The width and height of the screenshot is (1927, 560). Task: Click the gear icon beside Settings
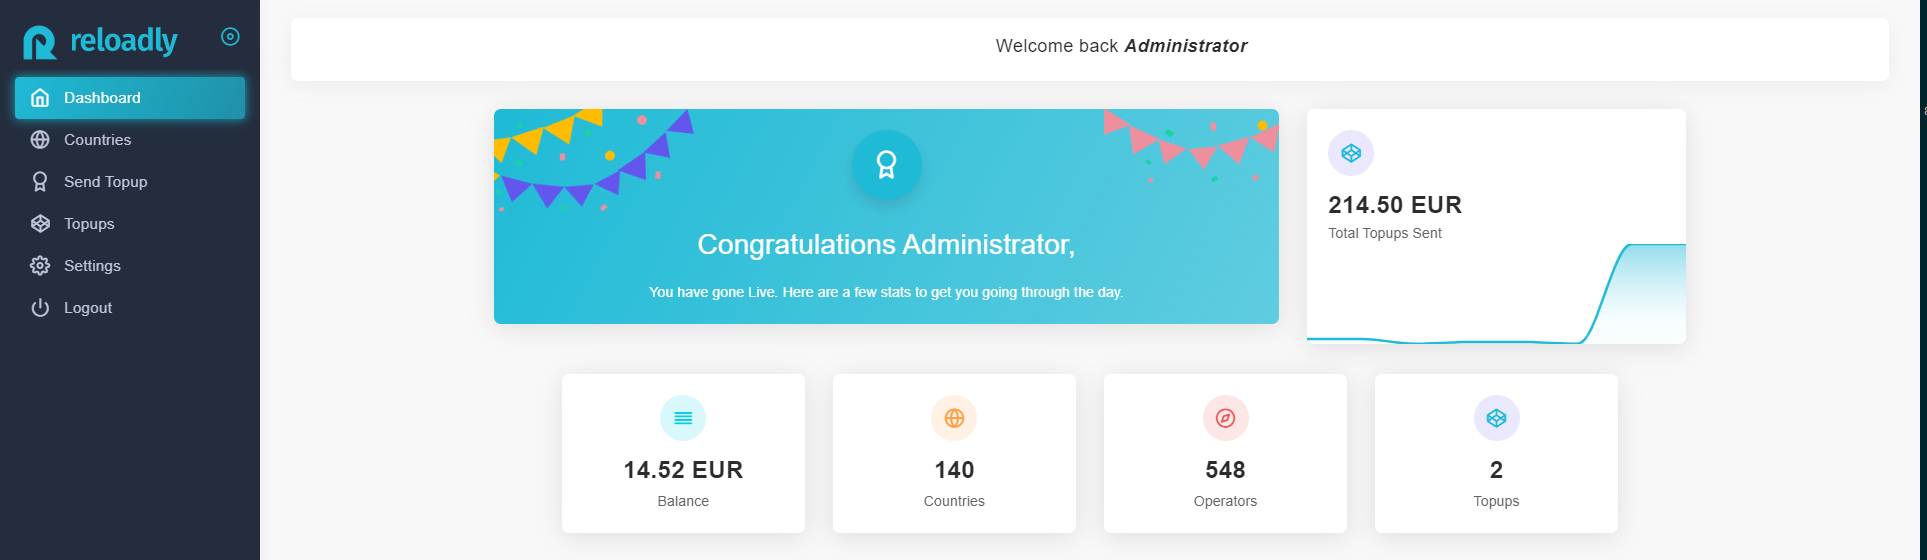(40, 266)
